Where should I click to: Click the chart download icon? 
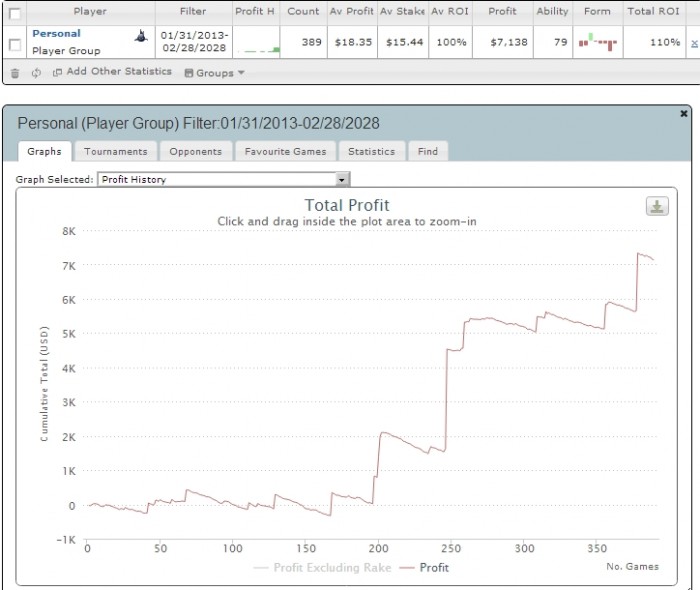[657, 206]
